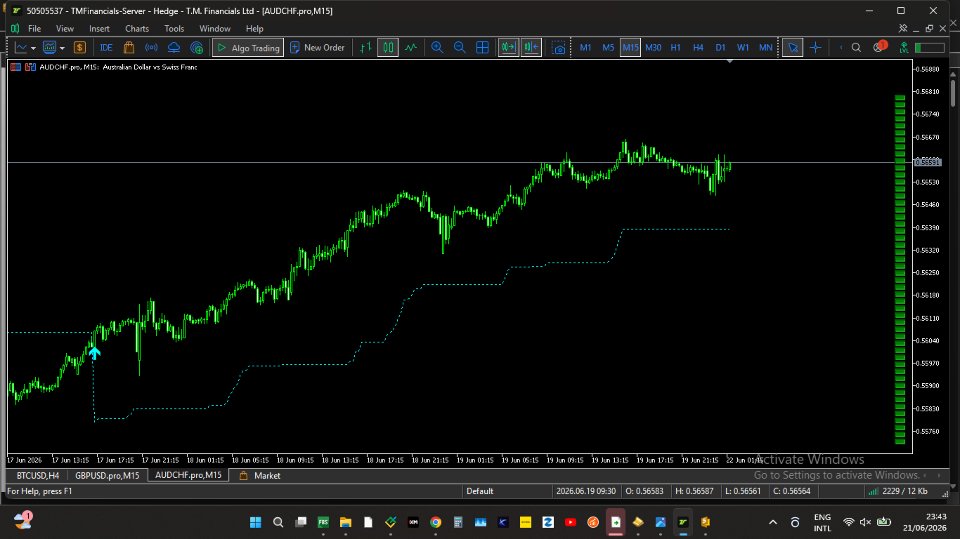Open the VPS cloud hosting icon
This screenshot has height=539, width=960.
(x=174, y=47)
